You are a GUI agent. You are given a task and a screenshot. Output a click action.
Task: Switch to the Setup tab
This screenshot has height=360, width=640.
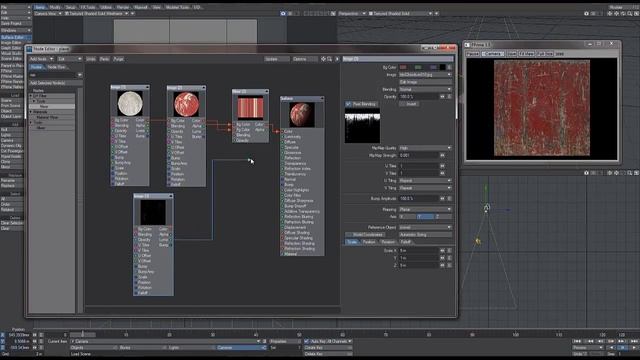point(70,7)
